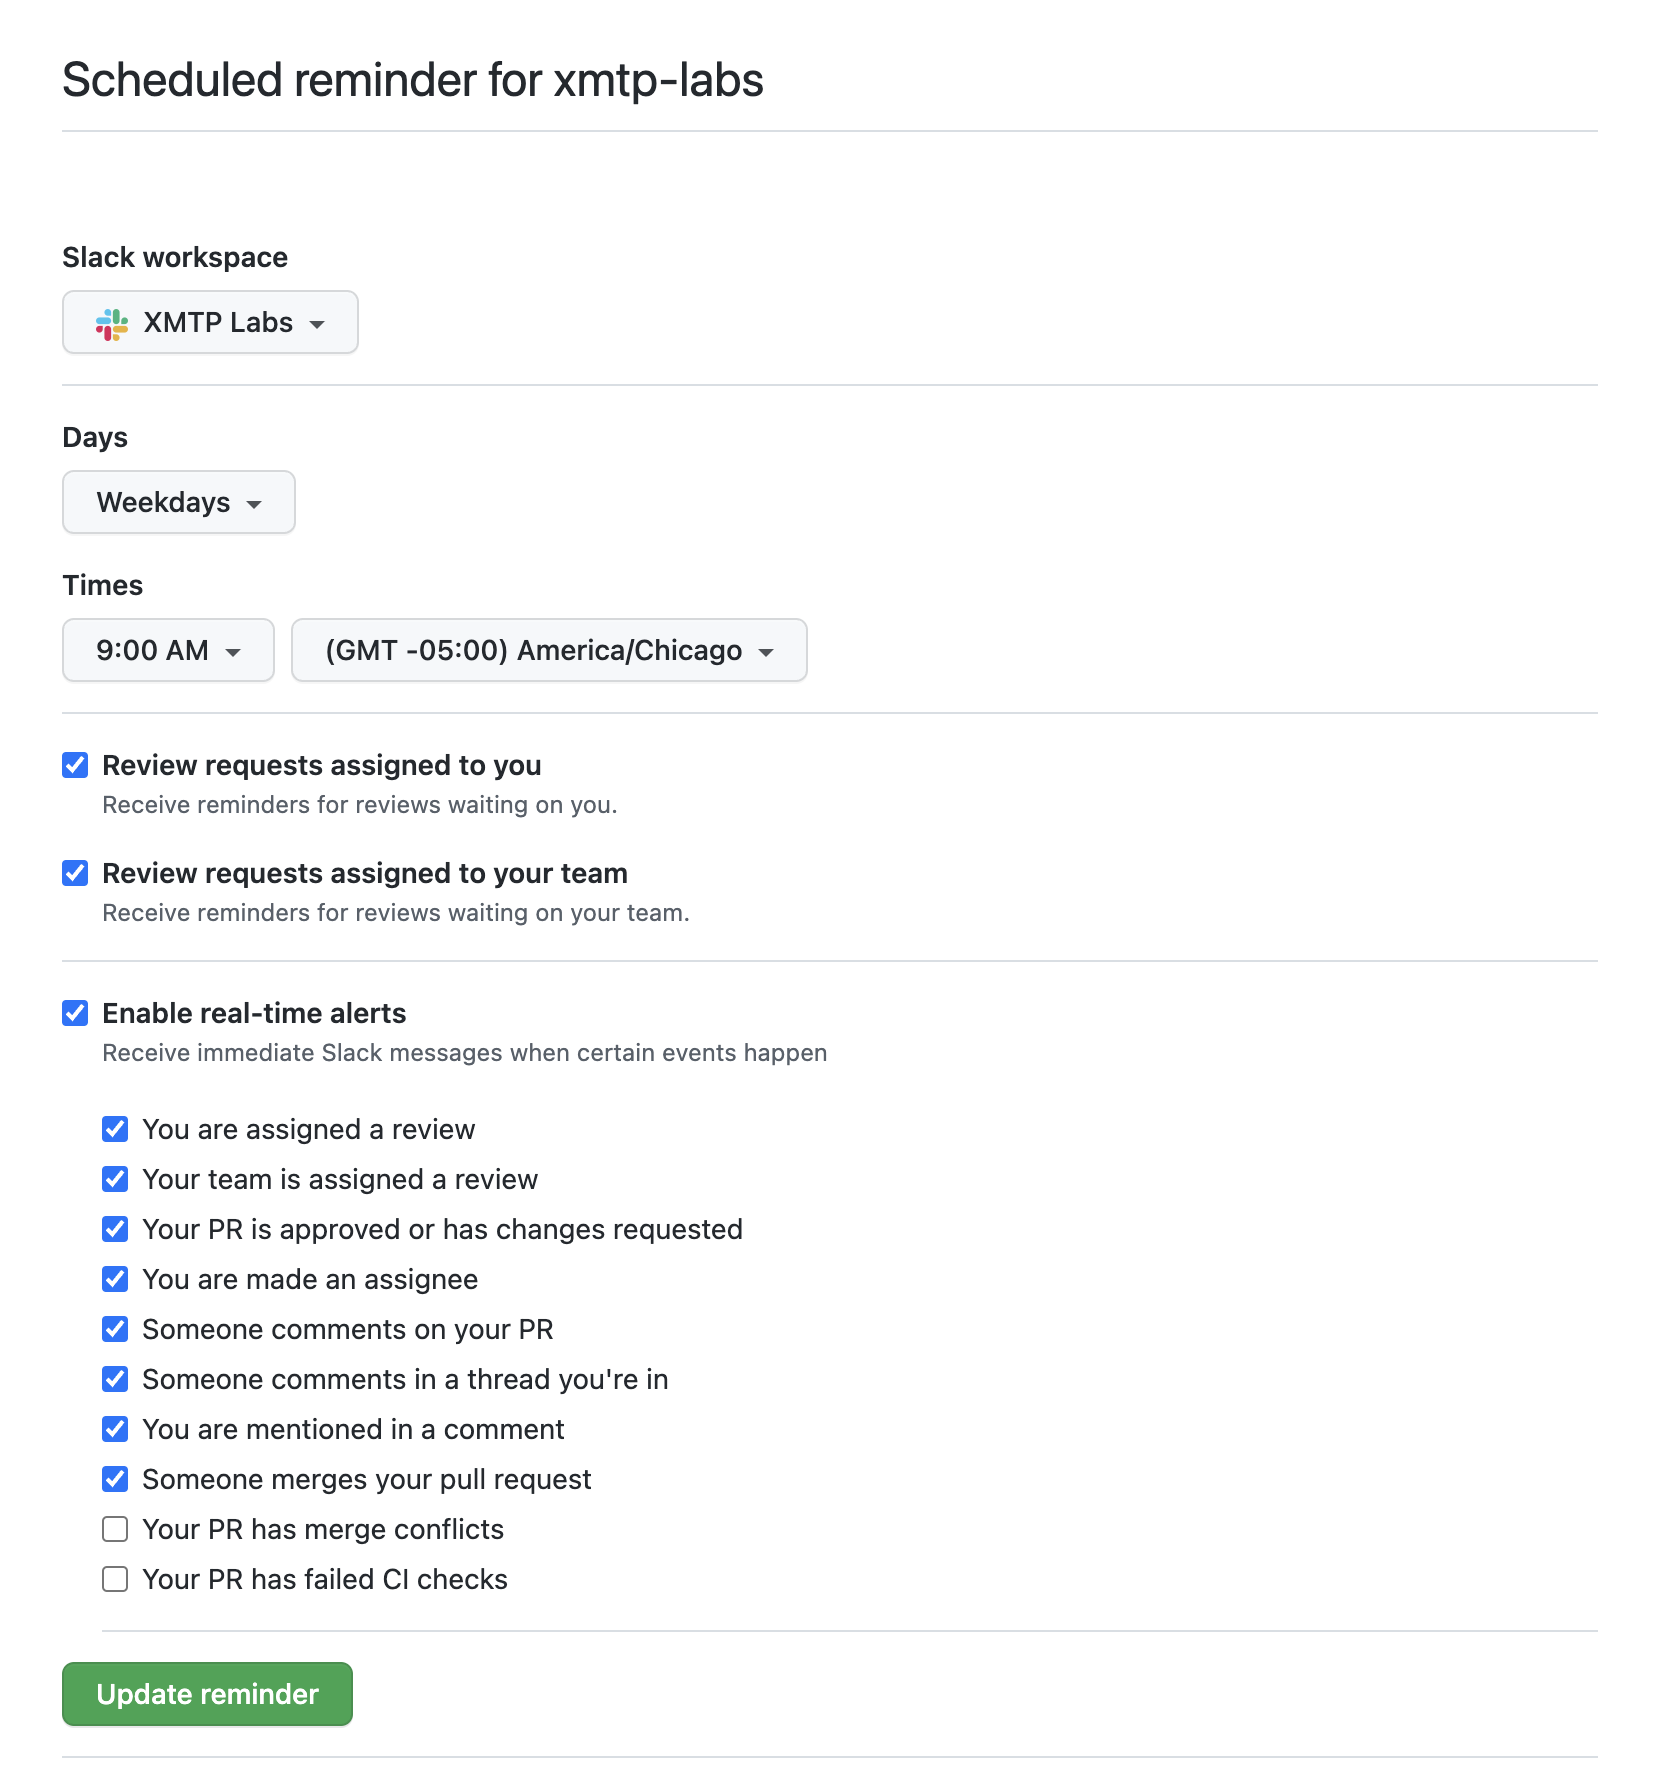
Task: Open the 9:00 AM time dropdown
Action: click(x=167, y=650)
